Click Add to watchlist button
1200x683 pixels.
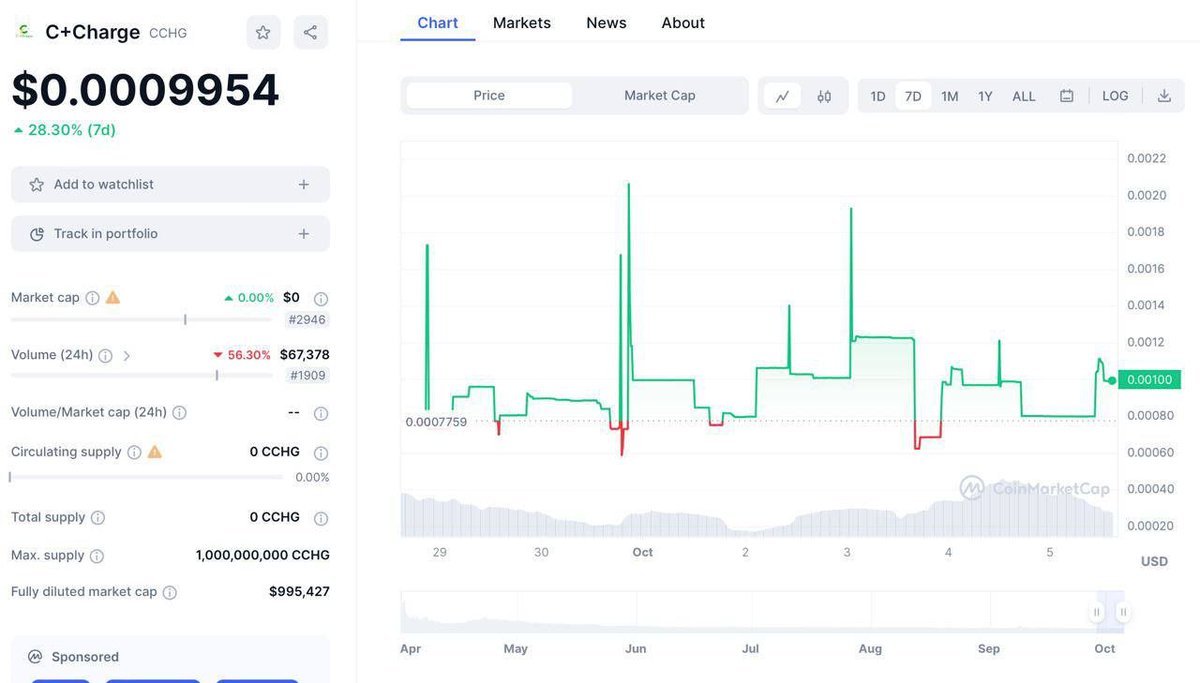click(170, 185)
